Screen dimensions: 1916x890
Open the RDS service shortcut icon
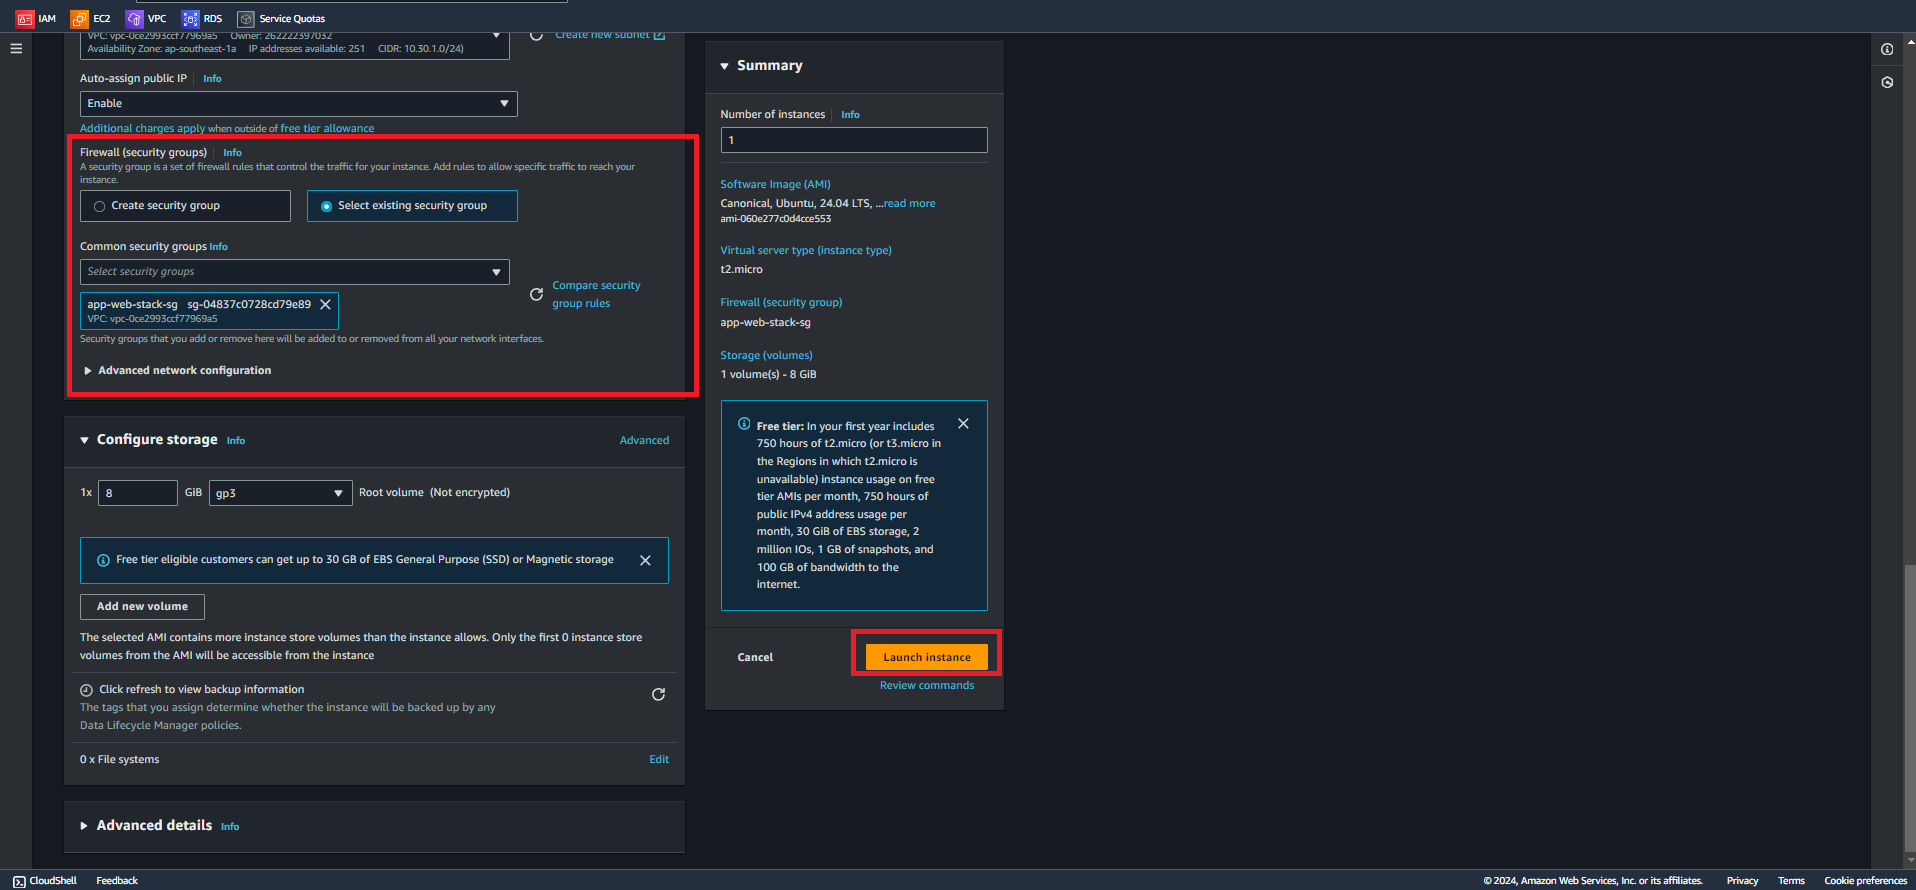click(x=190, y=19)
